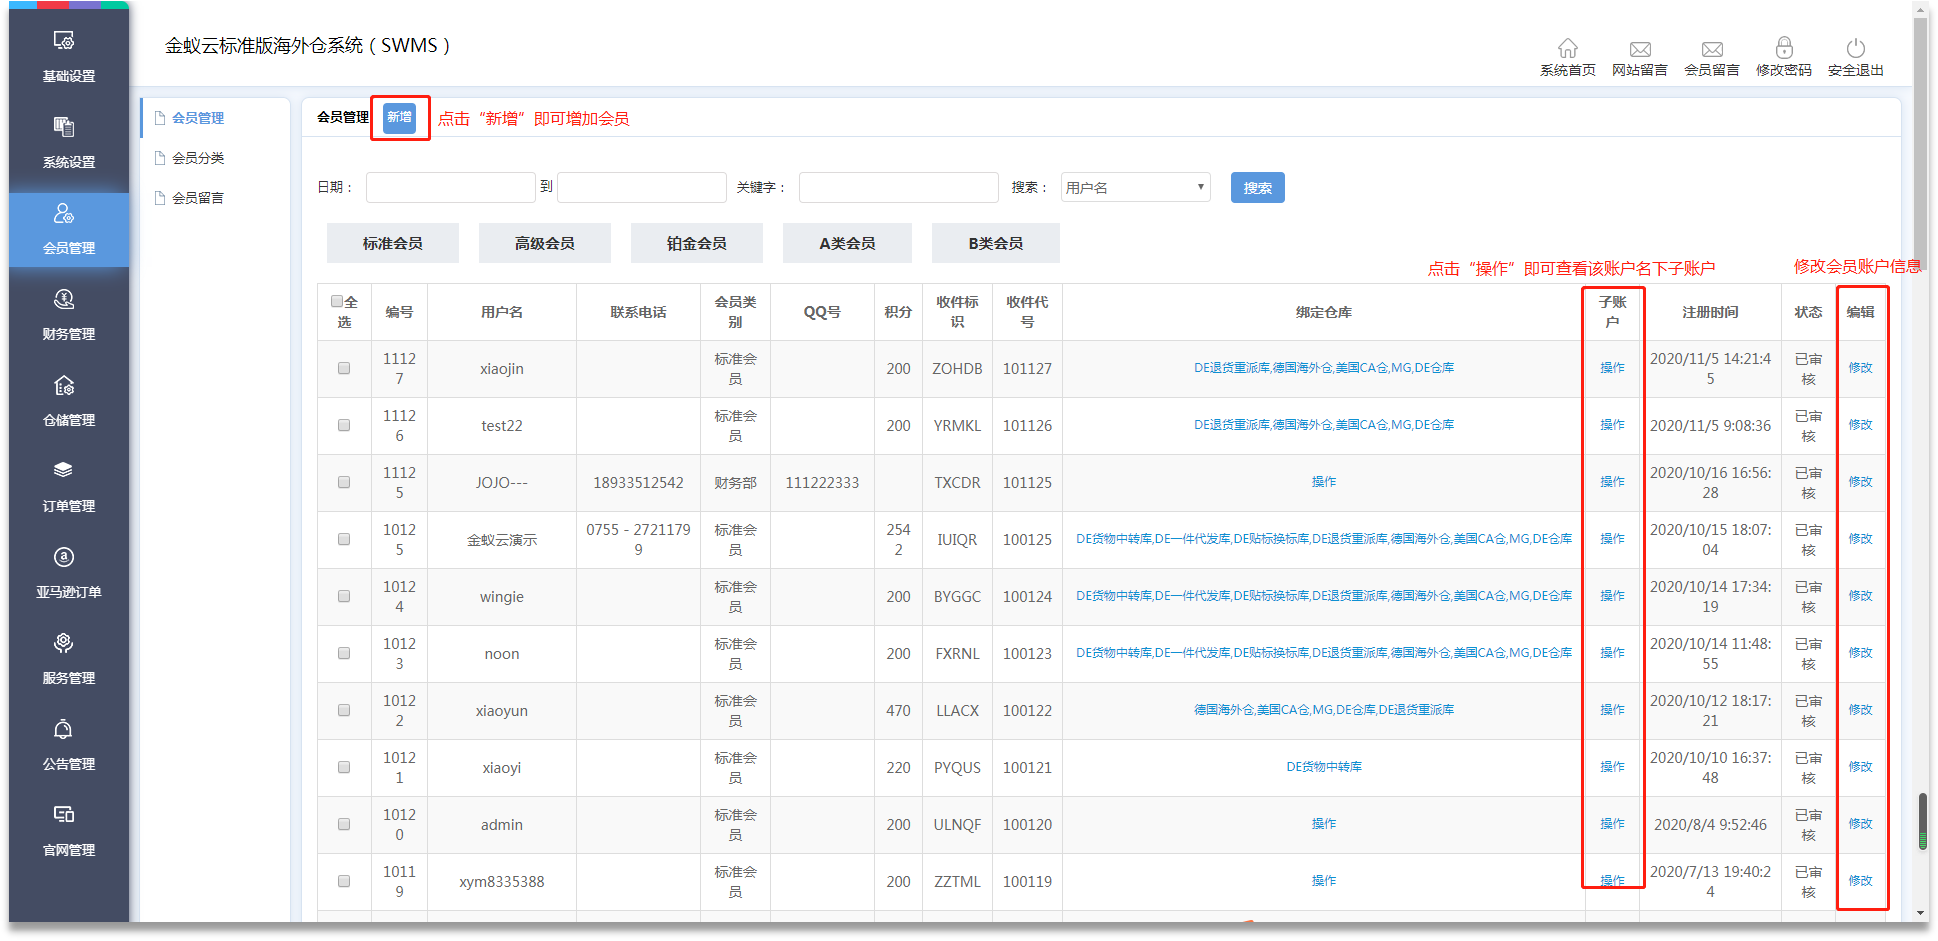
Task: Check the 全选 select-all checkbox
Action: point(337,302)
